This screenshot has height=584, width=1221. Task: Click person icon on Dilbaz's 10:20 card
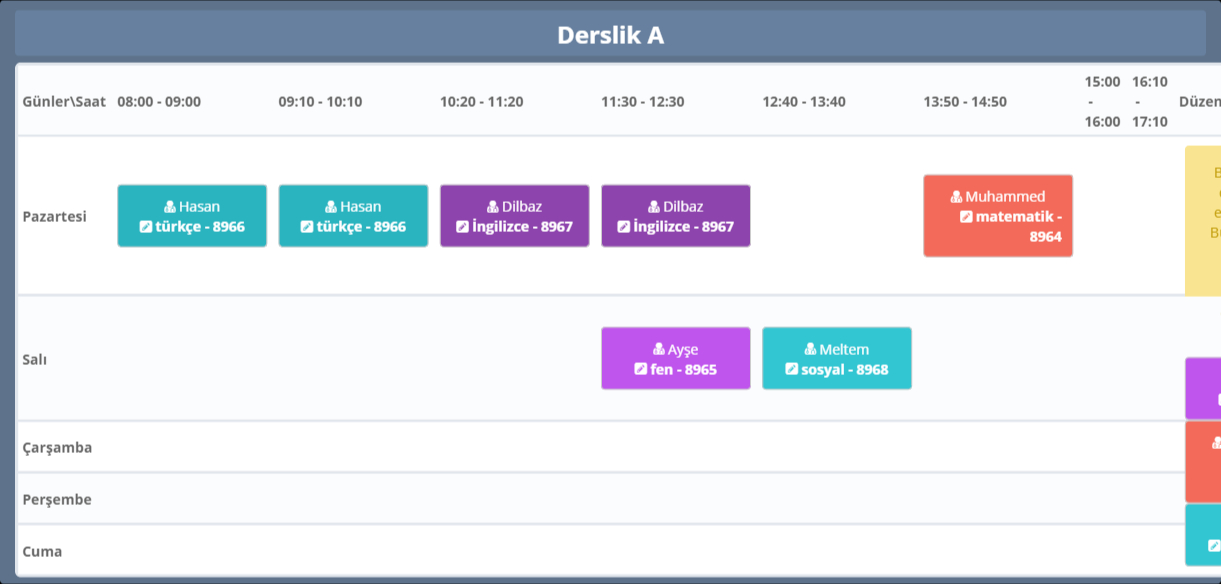(493, 207)
